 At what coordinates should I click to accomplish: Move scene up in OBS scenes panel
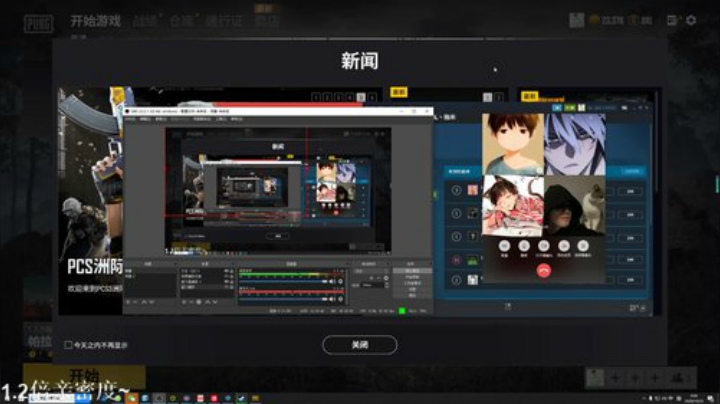[x=144, y=302]
